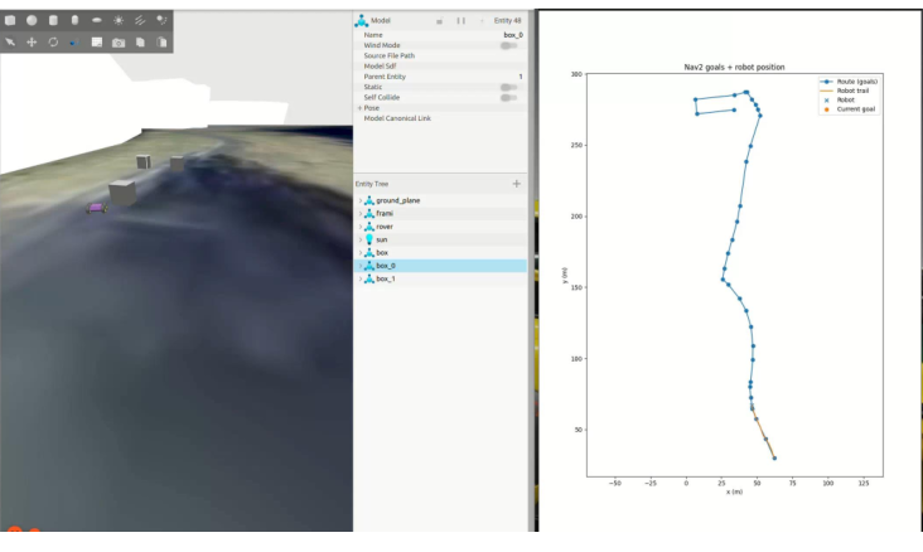
Task: Click the 'Nav2 goals + robot position' plot title
Action: (x=734, y=67)
